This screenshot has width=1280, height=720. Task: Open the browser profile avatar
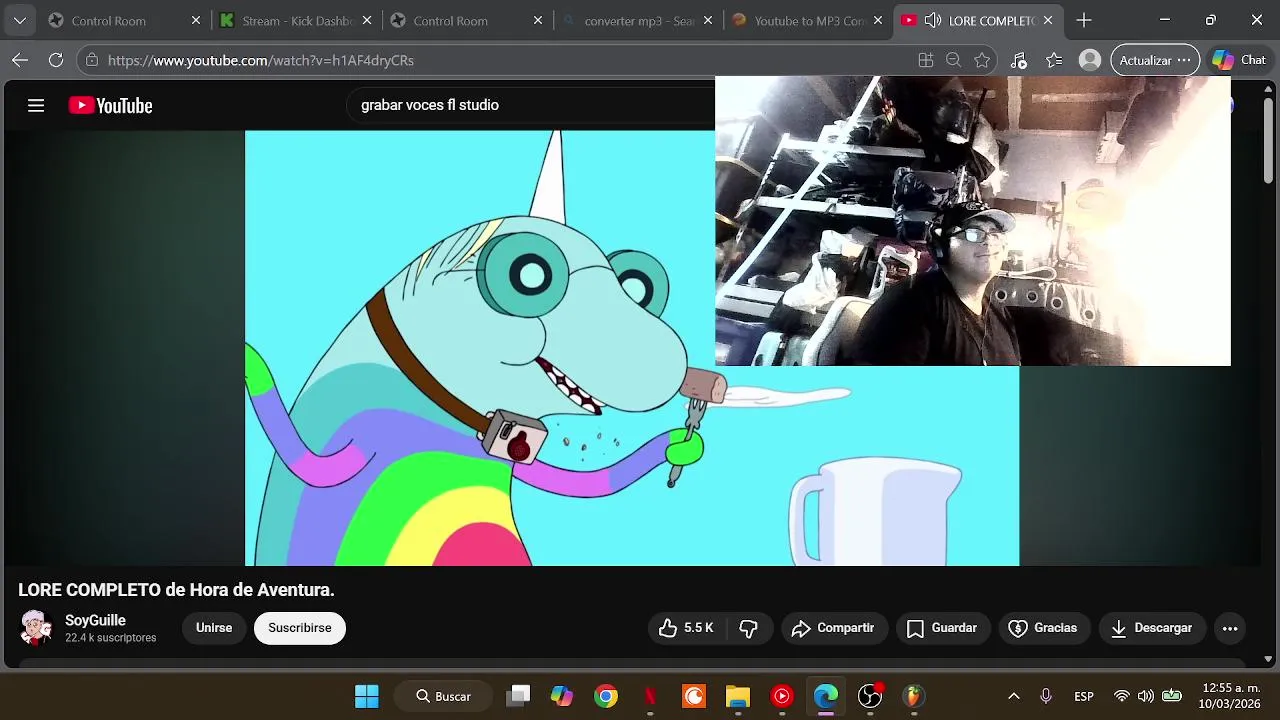tap(1090, 60)
